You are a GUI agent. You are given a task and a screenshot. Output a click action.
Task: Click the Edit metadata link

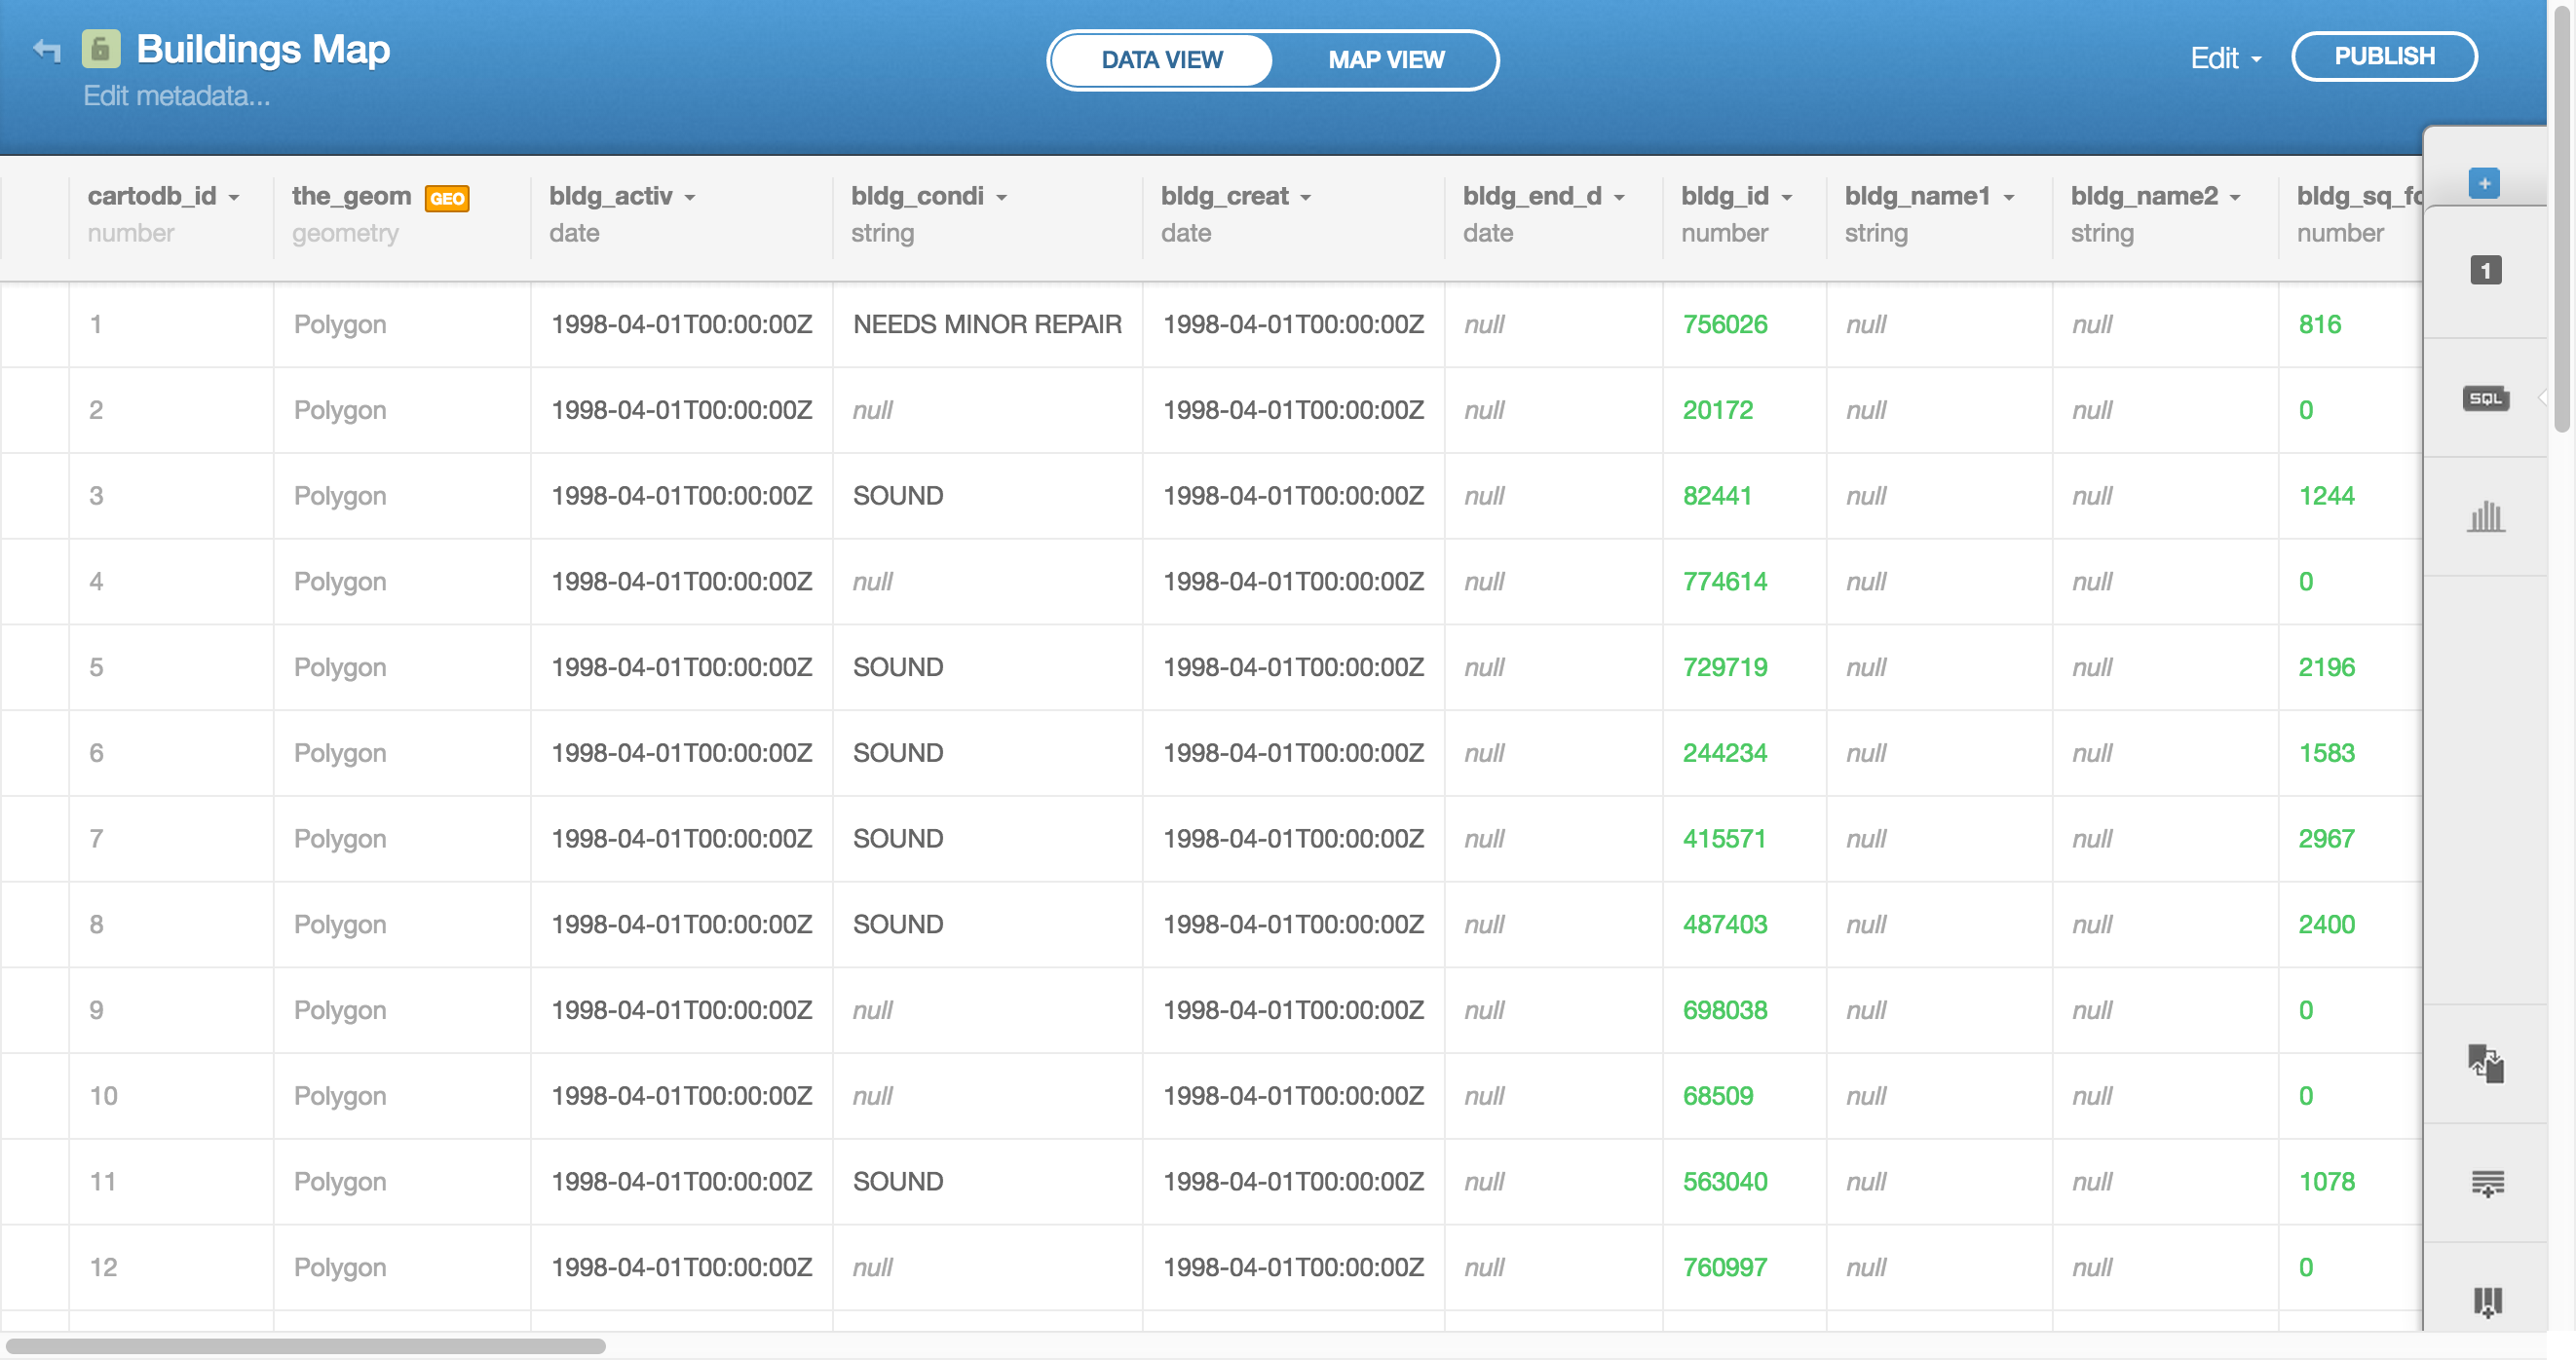coord(176,96)
